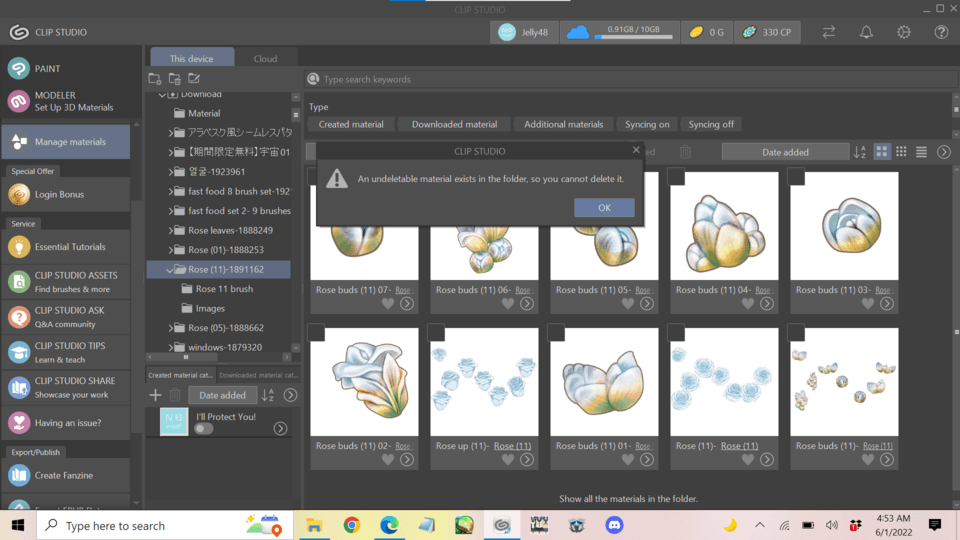Check the Rose buds (11) 02 checkbox
Screen dimensions: 960x540
pyautogui.click(x=316, y=332)
